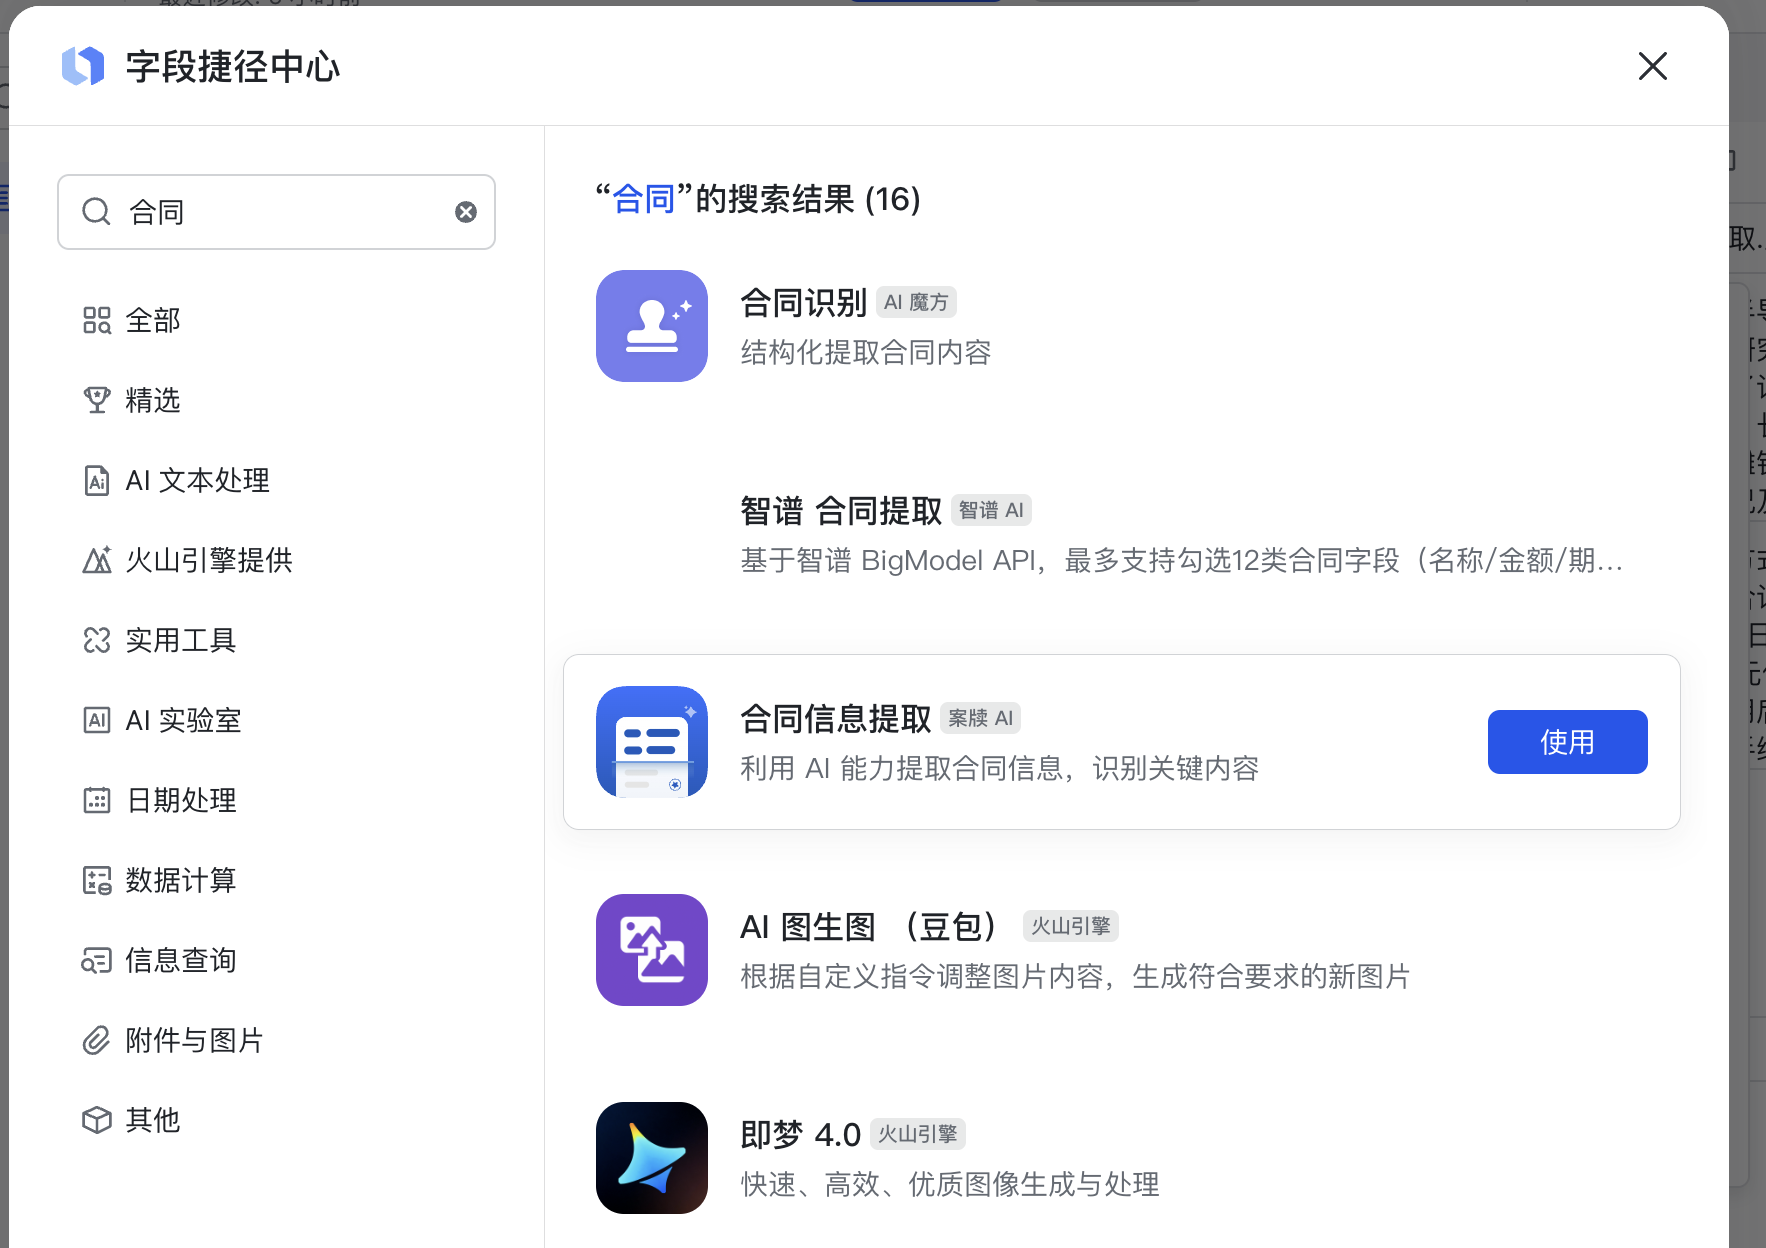Click the 合同识别 stamp icon
This screenshot has height=1248, width=1766.
[x=651, y=326]
